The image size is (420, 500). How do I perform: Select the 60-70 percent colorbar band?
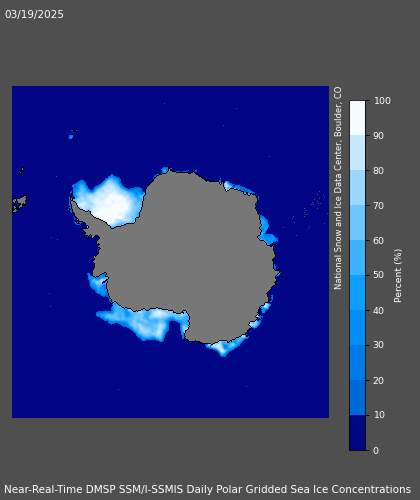[x=357, y=222]
